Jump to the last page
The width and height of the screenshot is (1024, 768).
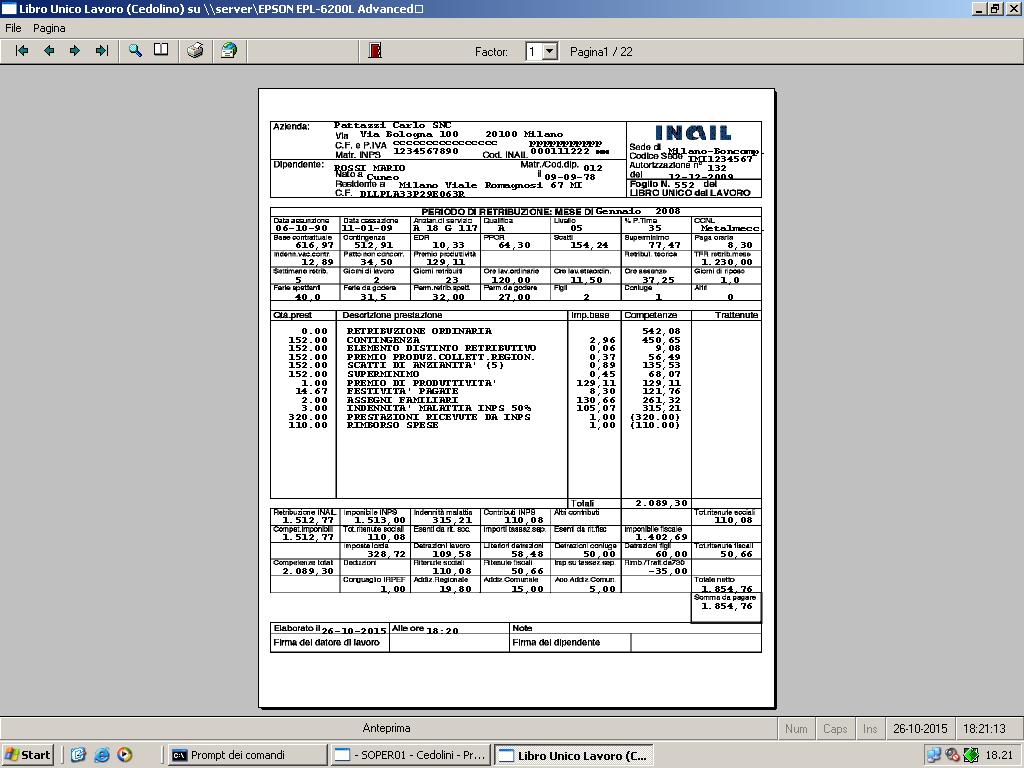pos(101,51)
